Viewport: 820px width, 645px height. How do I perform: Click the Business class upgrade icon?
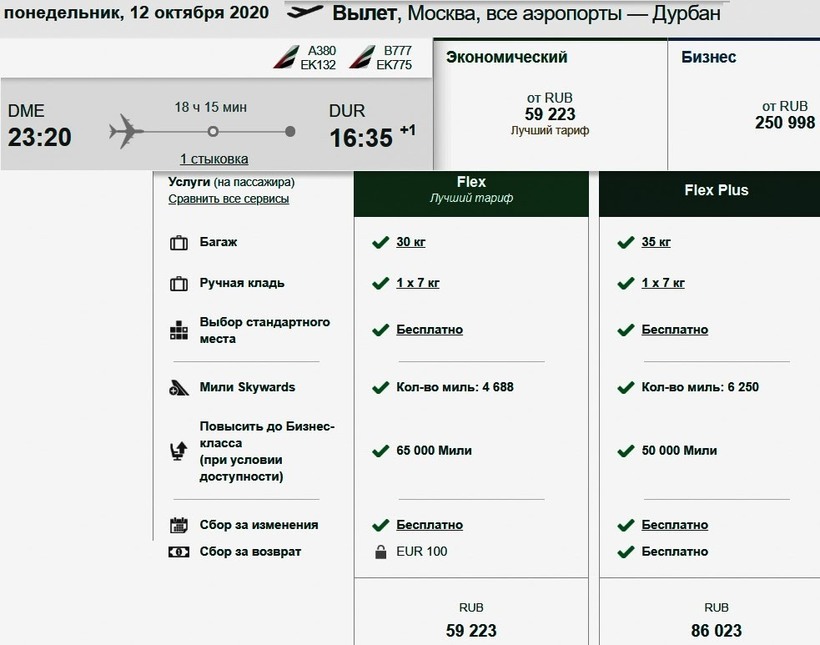click(x=179, y=452)
